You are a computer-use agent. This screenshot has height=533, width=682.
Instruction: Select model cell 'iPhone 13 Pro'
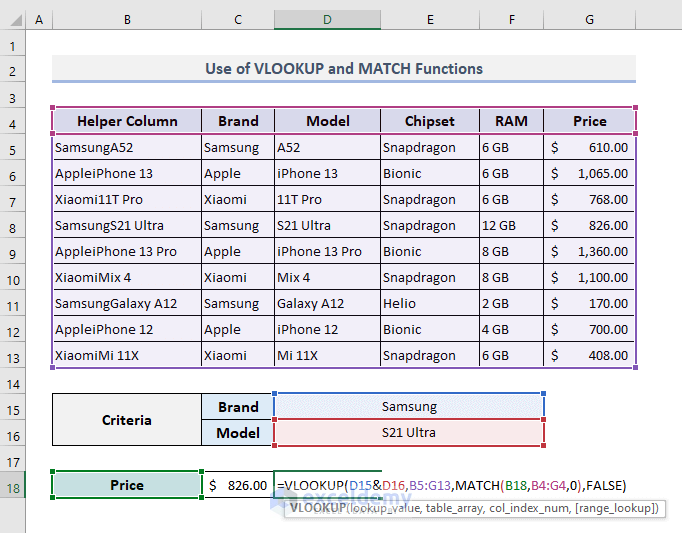click(x=328, y=251)
